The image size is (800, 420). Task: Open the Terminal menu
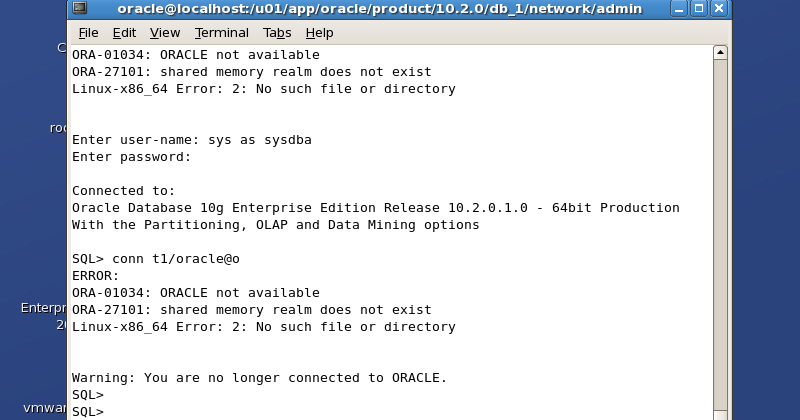point(221,33)
